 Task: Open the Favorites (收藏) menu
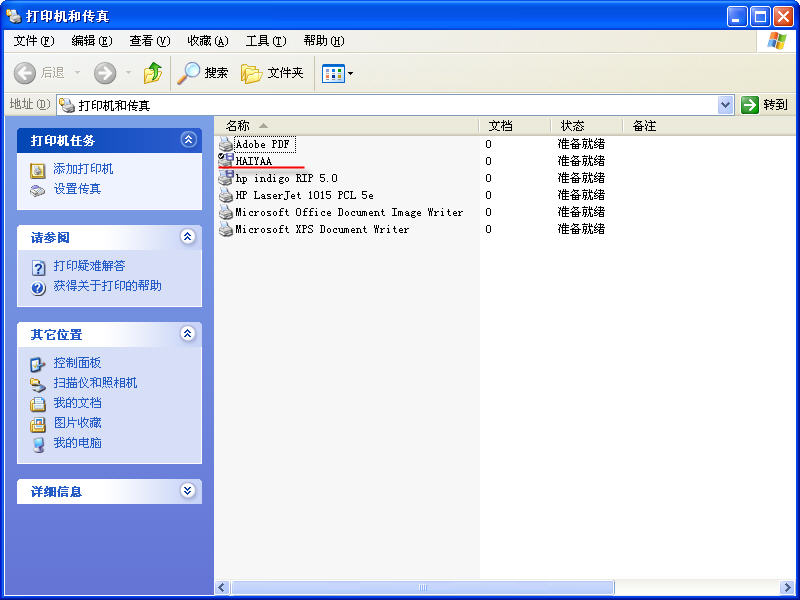[x=208, y=41]
